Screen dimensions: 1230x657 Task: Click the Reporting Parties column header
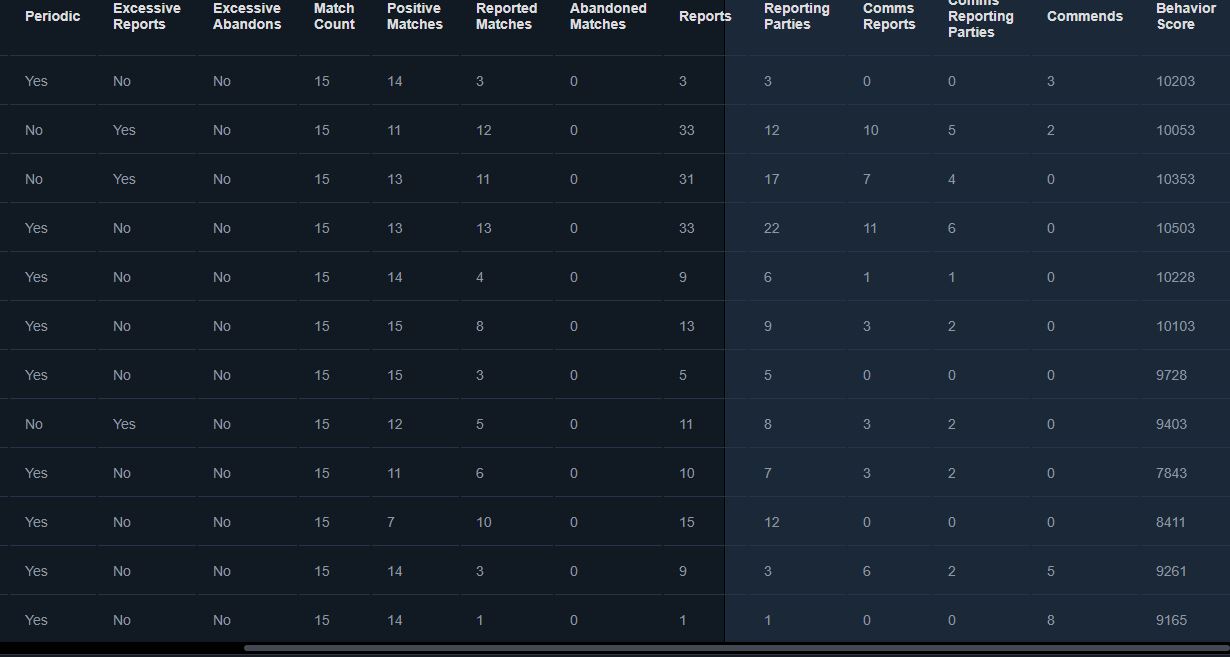(797, 16)
